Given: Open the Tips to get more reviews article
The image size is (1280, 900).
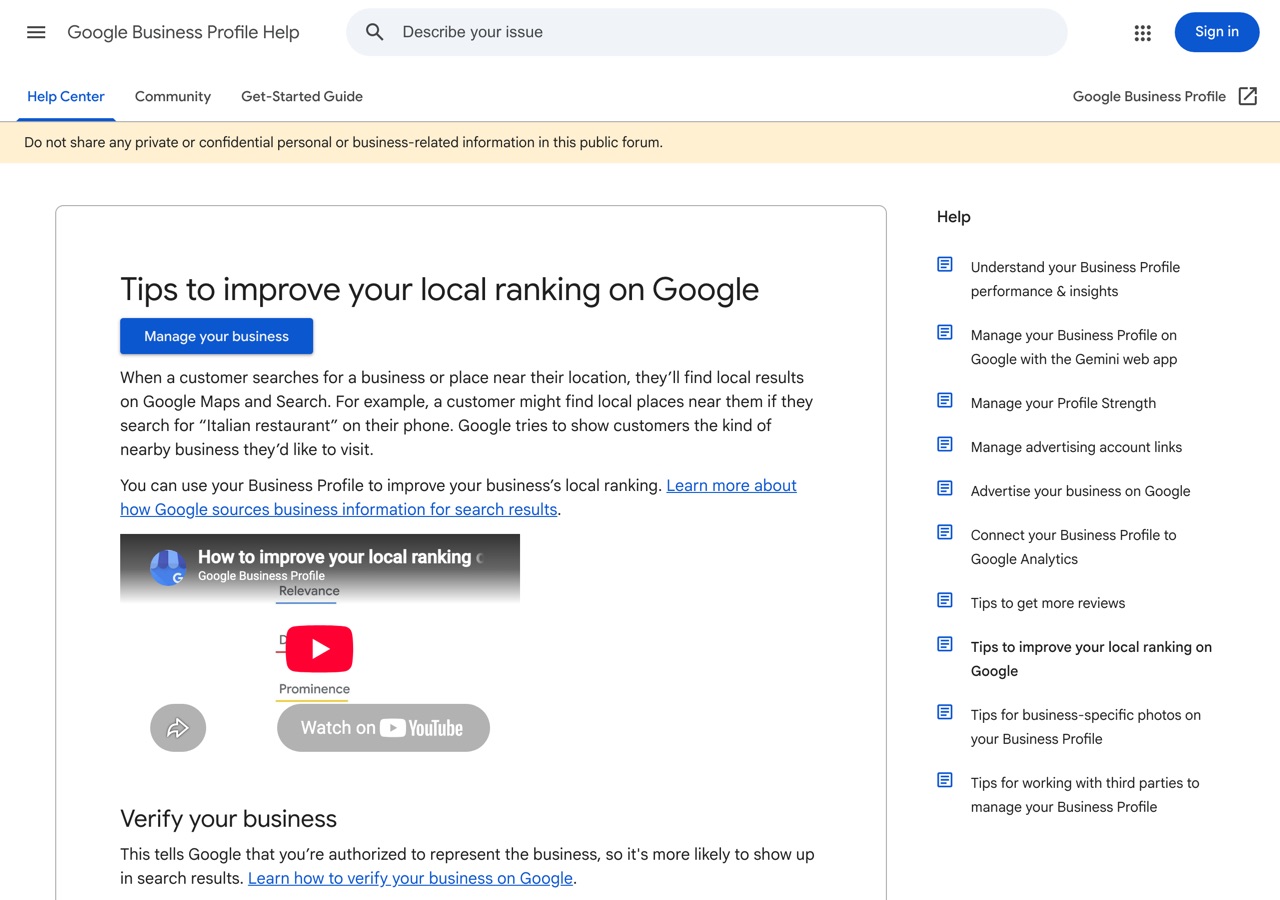Looking at the screenshot, I should [x=1048, y=603].
